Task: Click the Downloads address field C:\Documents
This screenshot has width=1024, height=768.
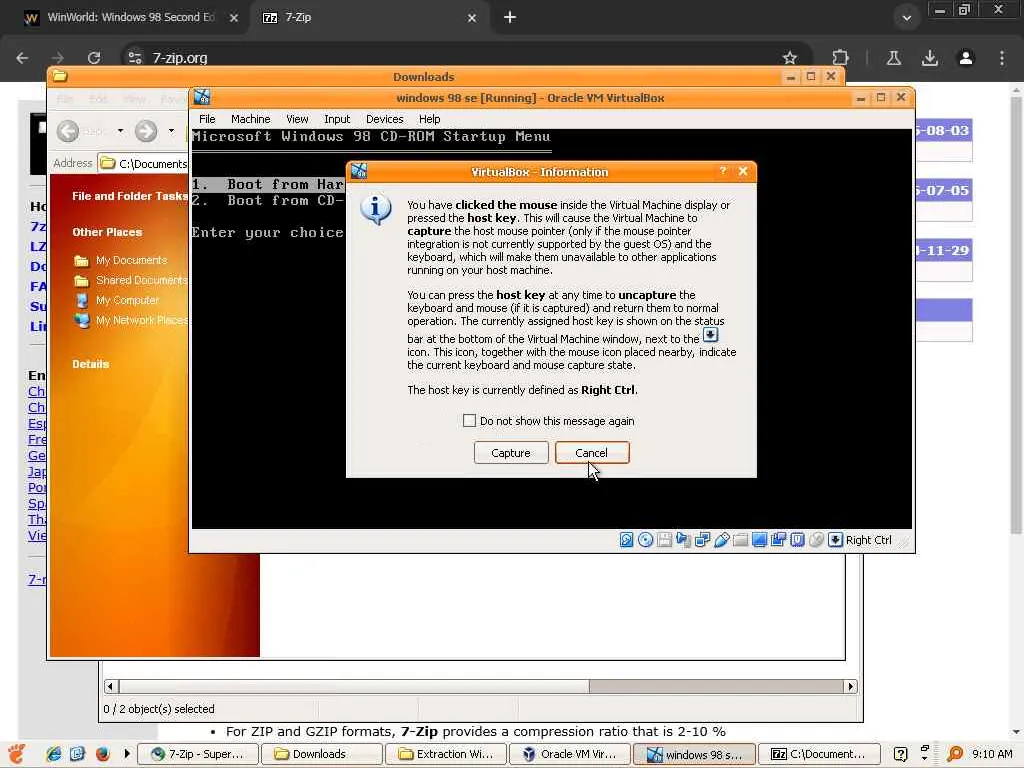Action: coord(143,163)
